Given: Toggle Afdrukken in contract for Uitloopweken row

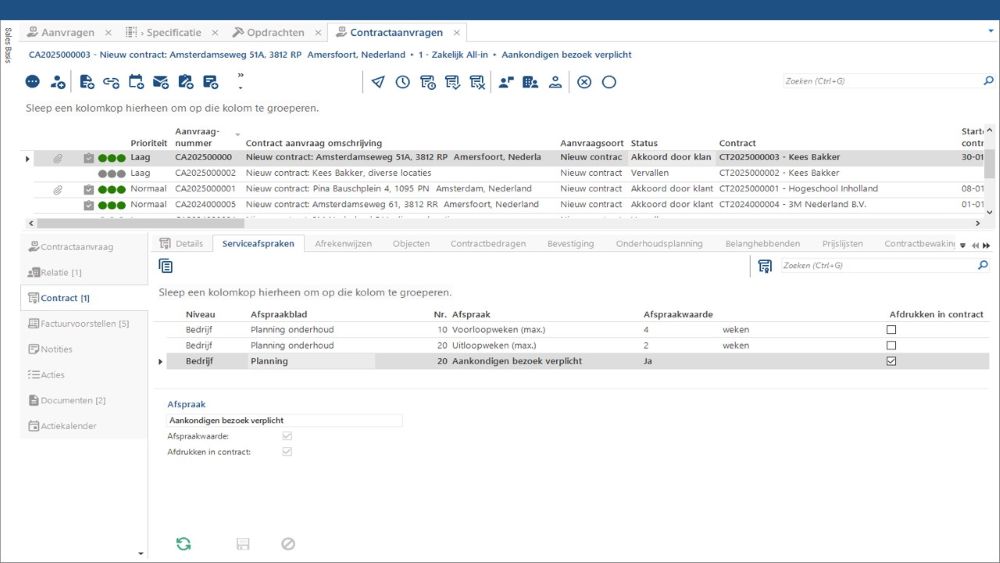Looking at the screenshot, I should [891, 345].
